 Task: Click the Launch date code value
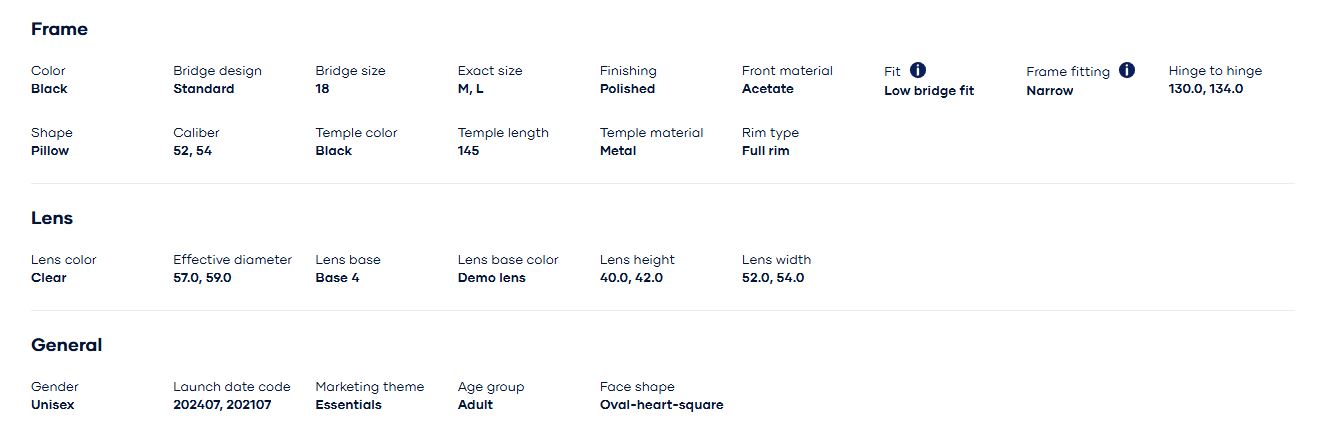pos(222,405)
